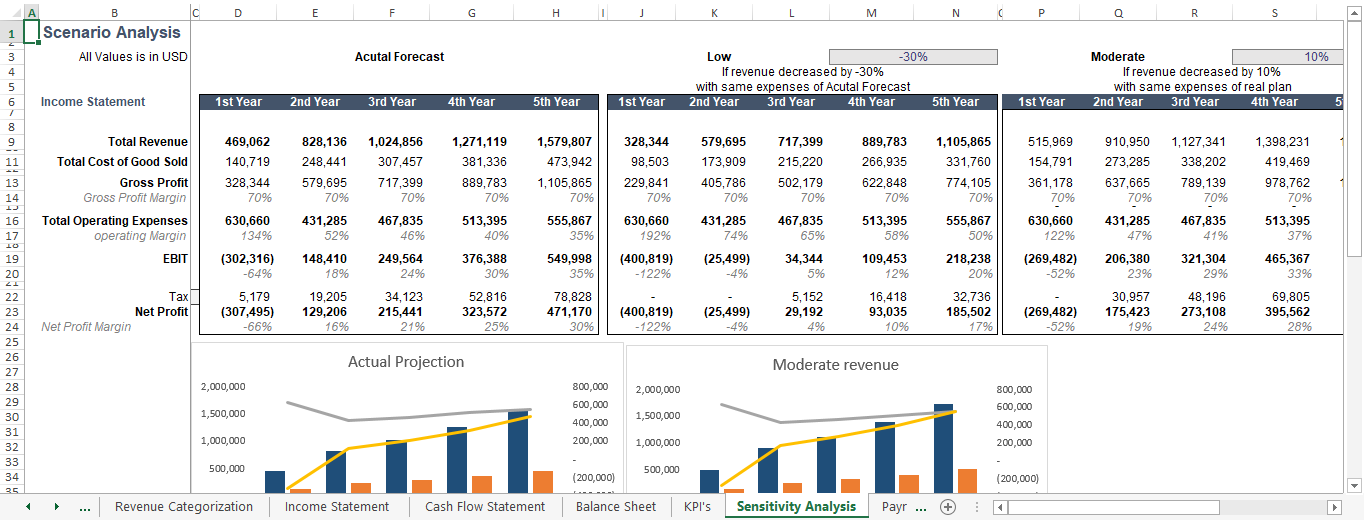The image size is (1364, 520).
Task: Select the Low scenario -30% input cell
Action: pos(913,57)
